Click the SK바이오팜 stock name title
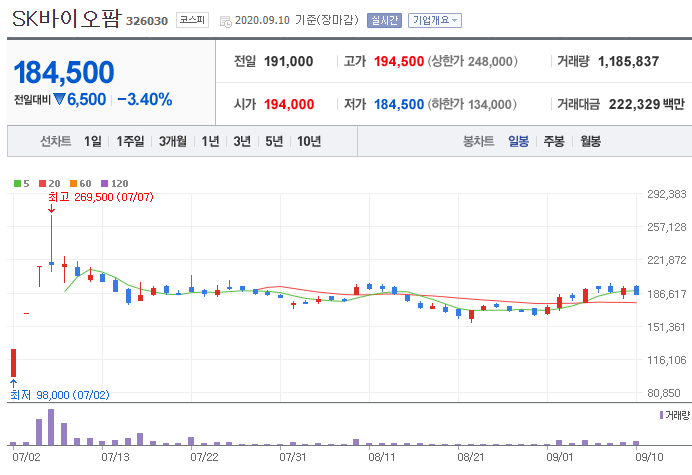The image size is (692, 475). point(66,19)
